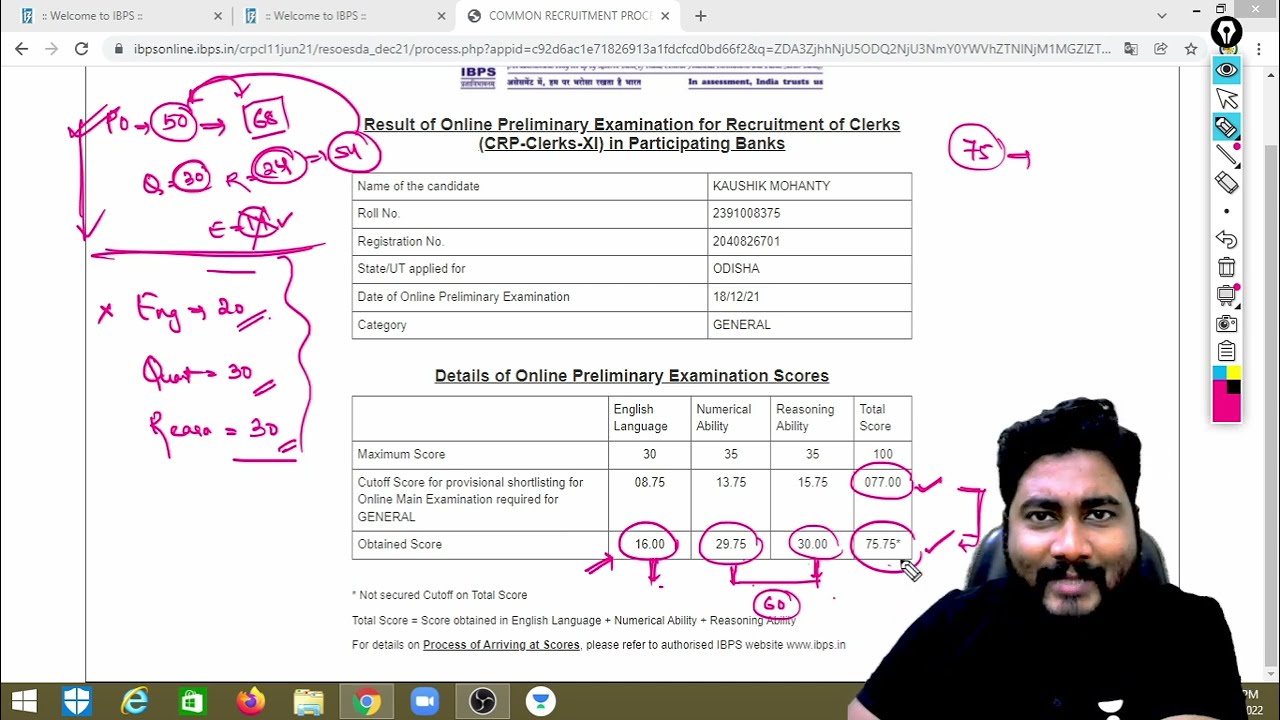Open the whiteboard easel tool
This screenshot has height=720, width=1280.
(x=1226, y=295)
